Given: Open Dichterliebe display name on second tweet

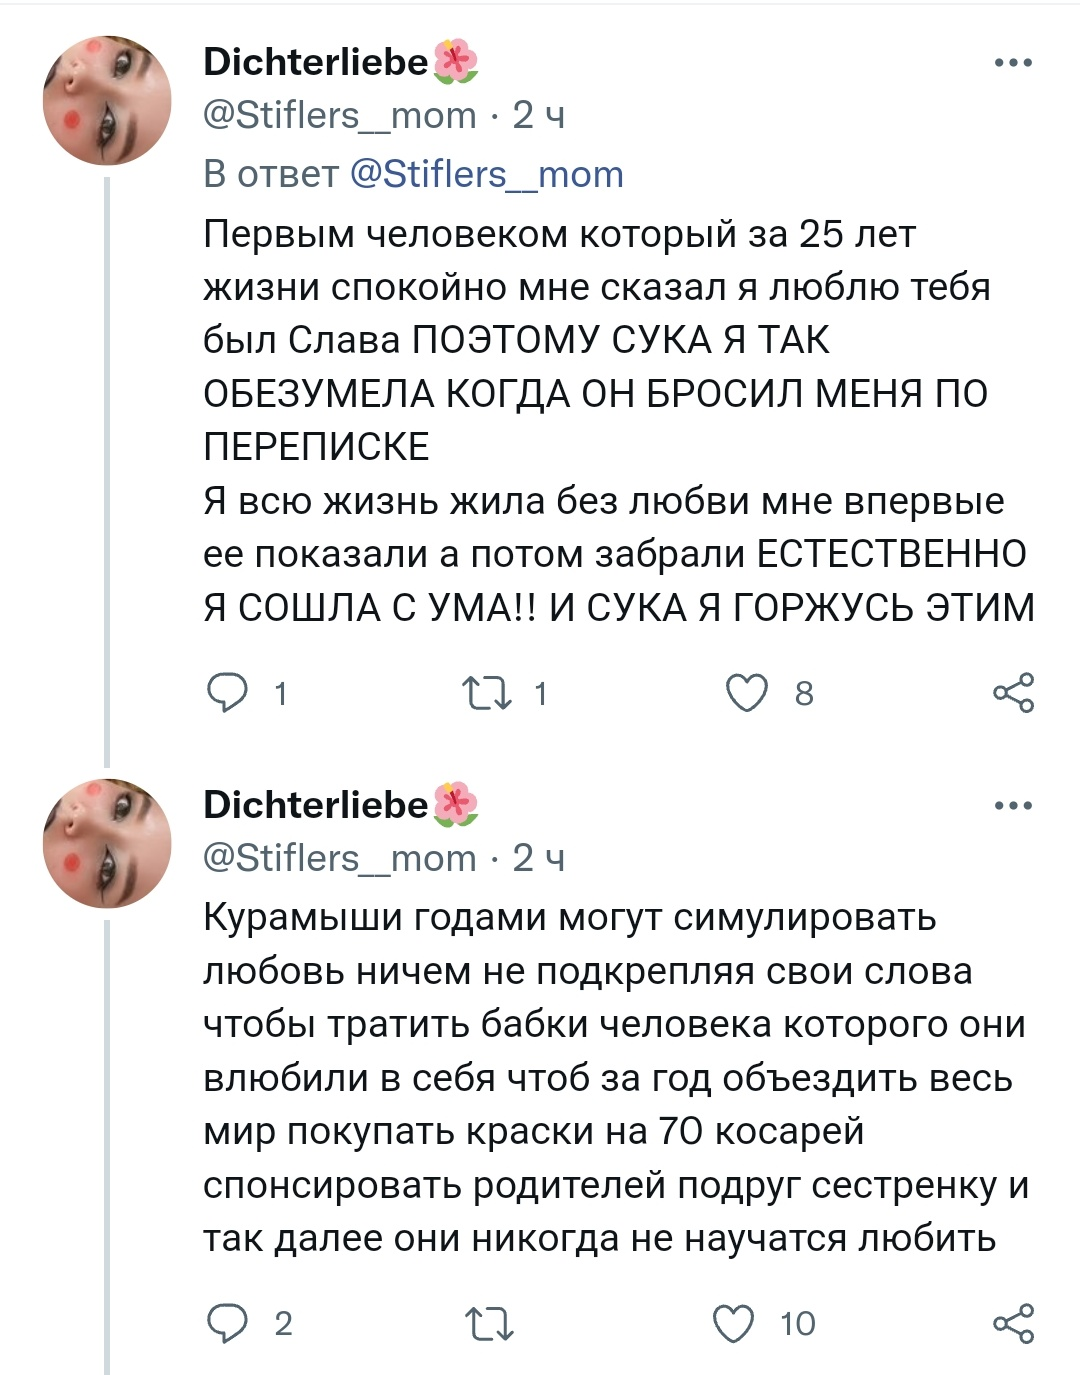Looking at the screenshot, I should click(316, 805).
